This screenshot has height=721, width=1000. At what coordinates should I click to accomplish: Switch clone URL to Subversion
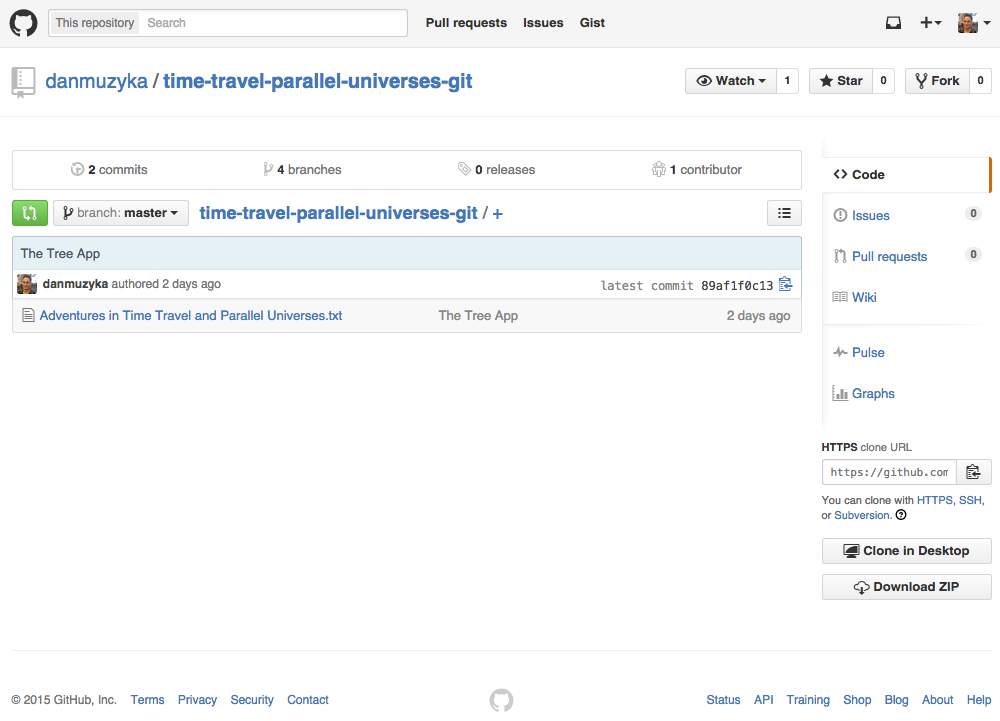(862, 515)
